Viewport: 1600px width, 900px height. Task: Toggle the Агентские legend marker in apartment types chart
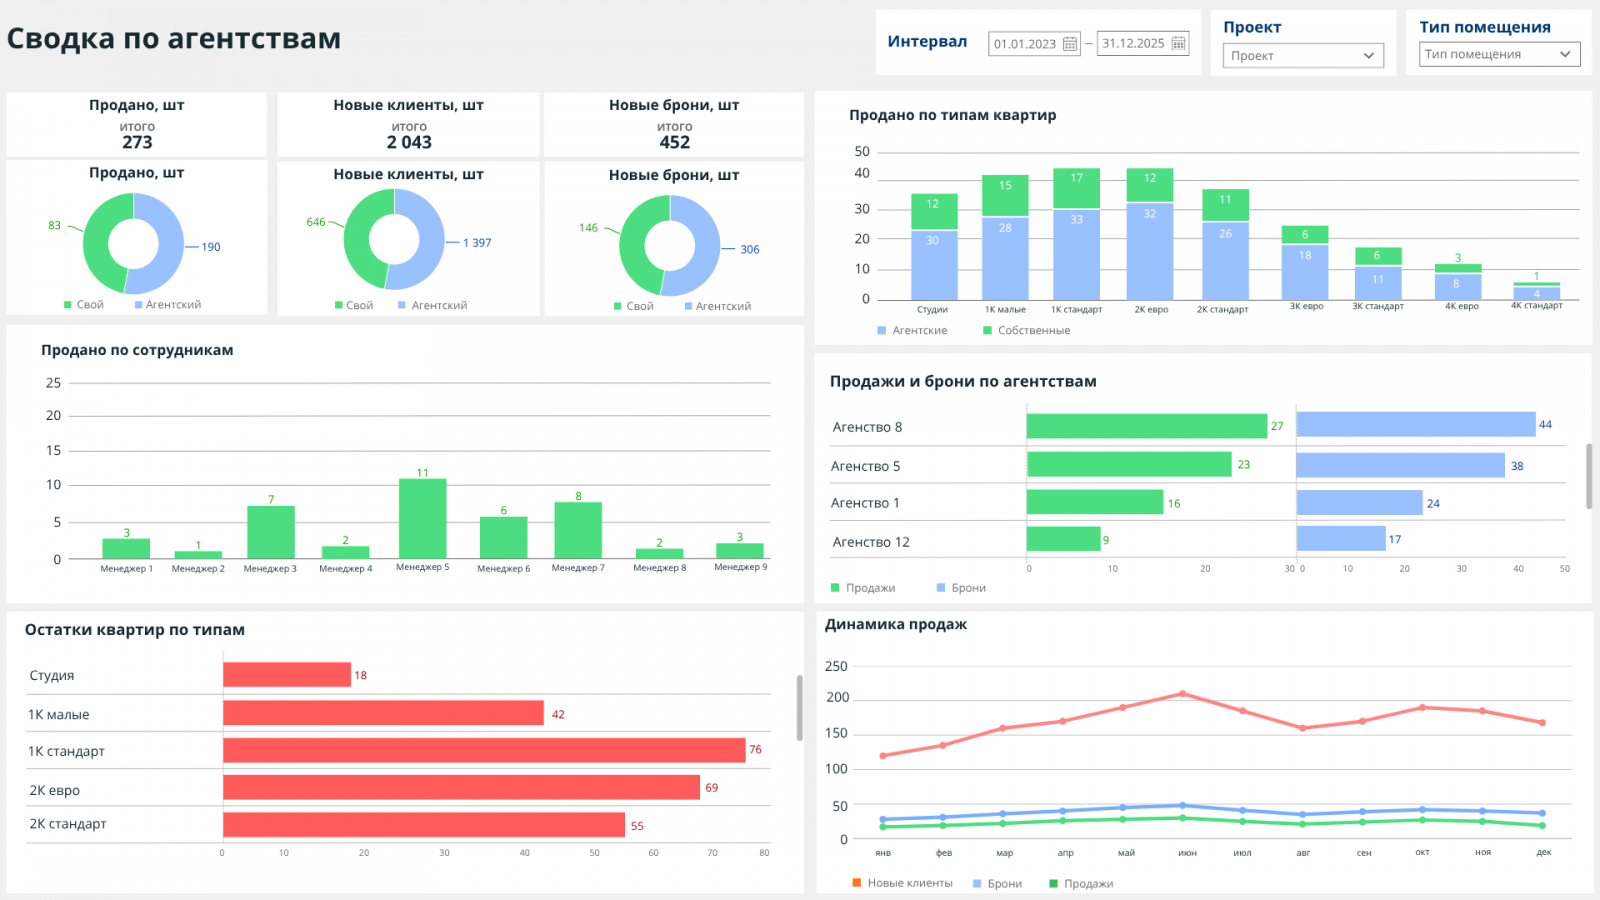coord(882,330)
